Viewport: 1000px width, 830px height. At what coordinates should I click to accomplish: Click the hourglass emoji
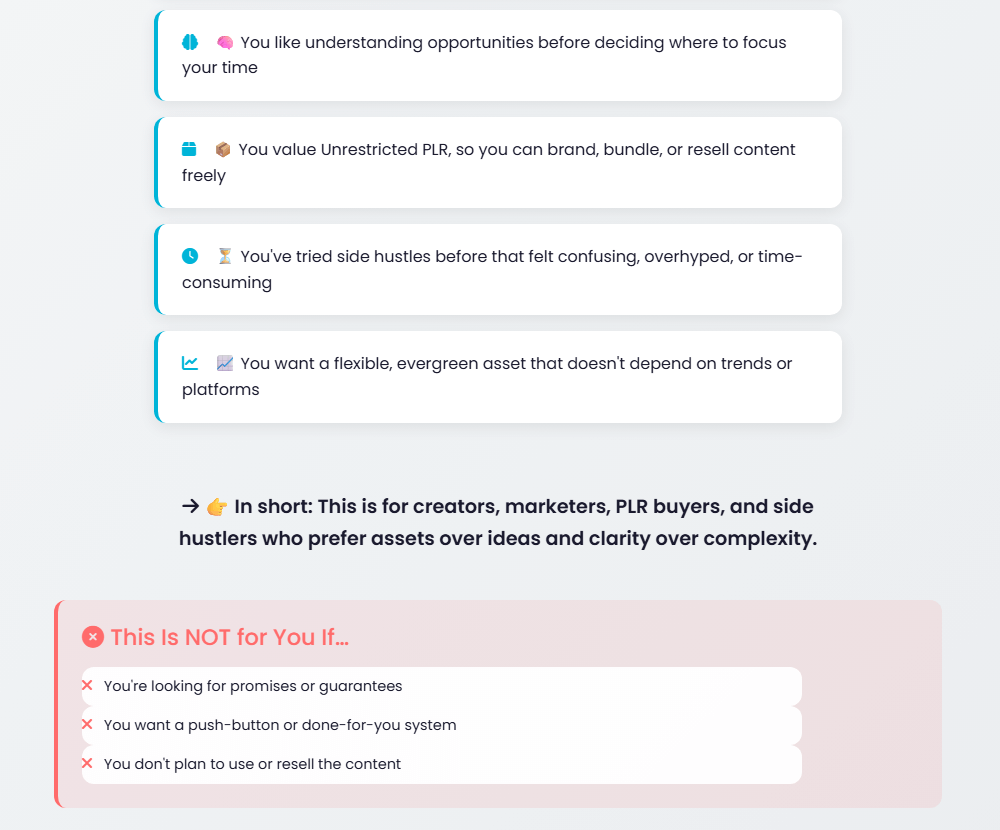(225, 256)
